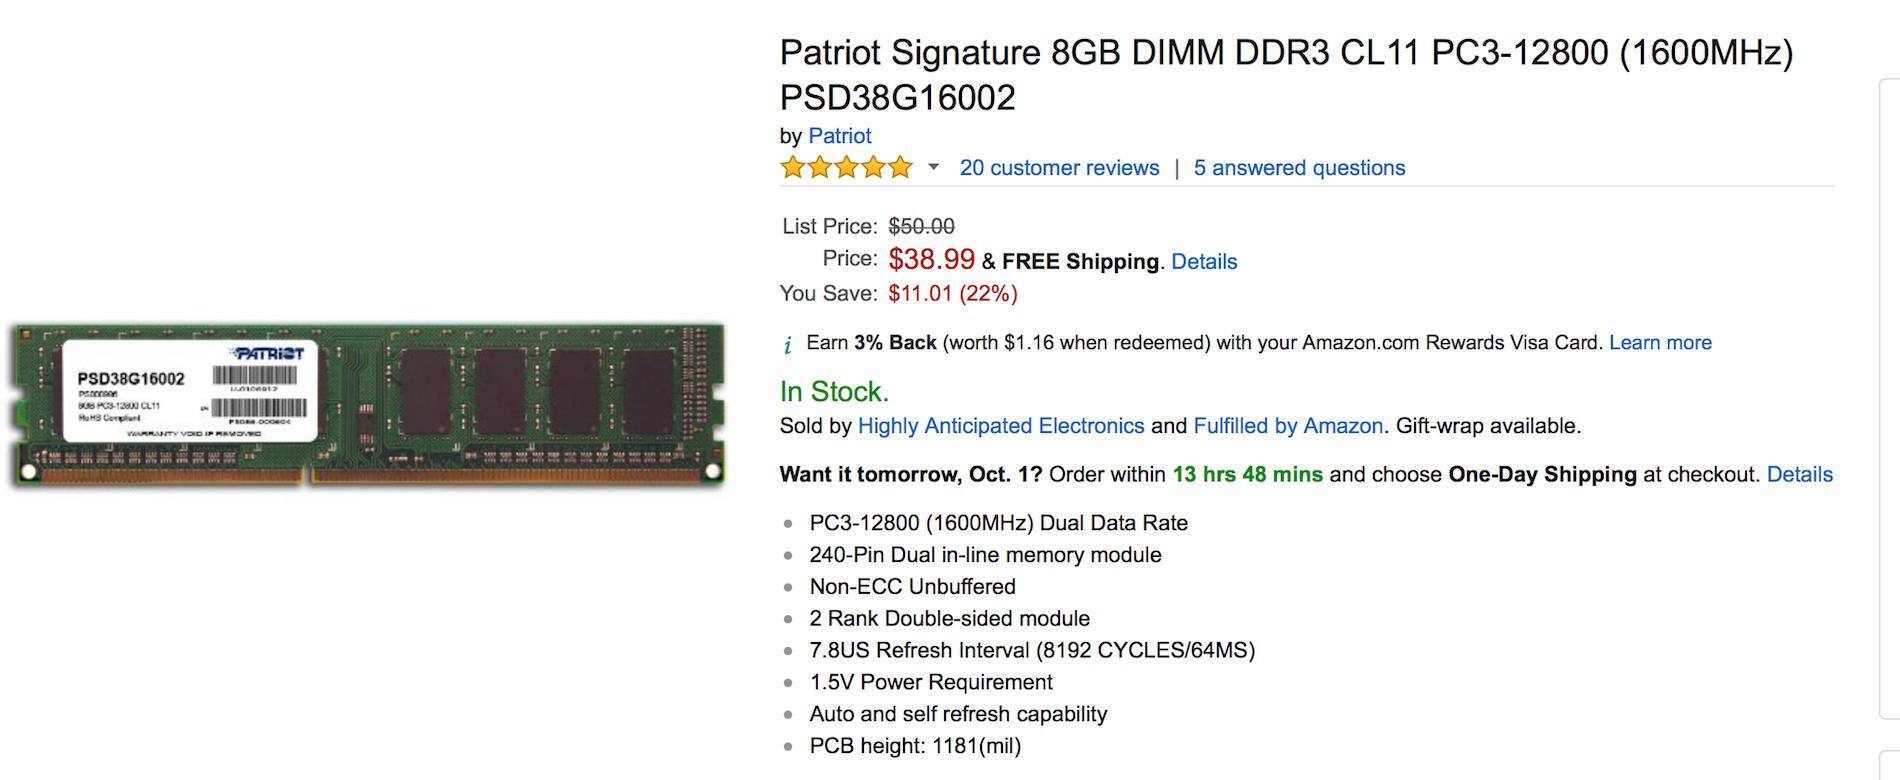Select the fifth star in the rating

tap(898, 167)
